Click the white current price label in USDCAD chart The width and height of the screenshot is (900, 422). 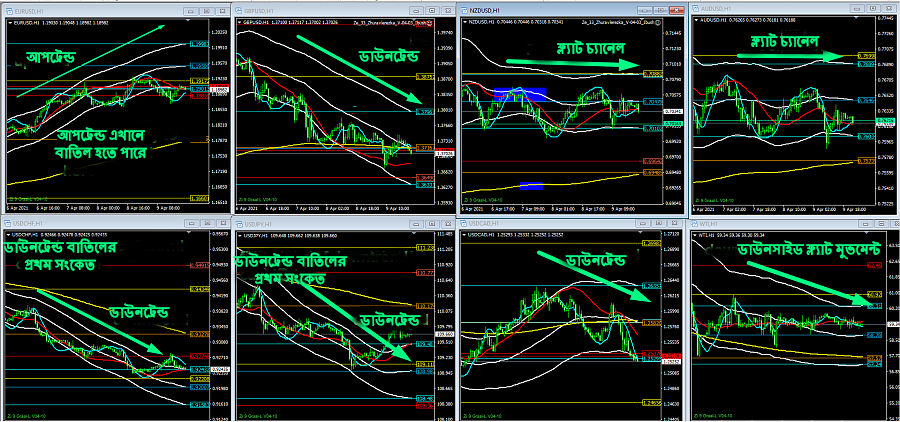click(672, 362)
